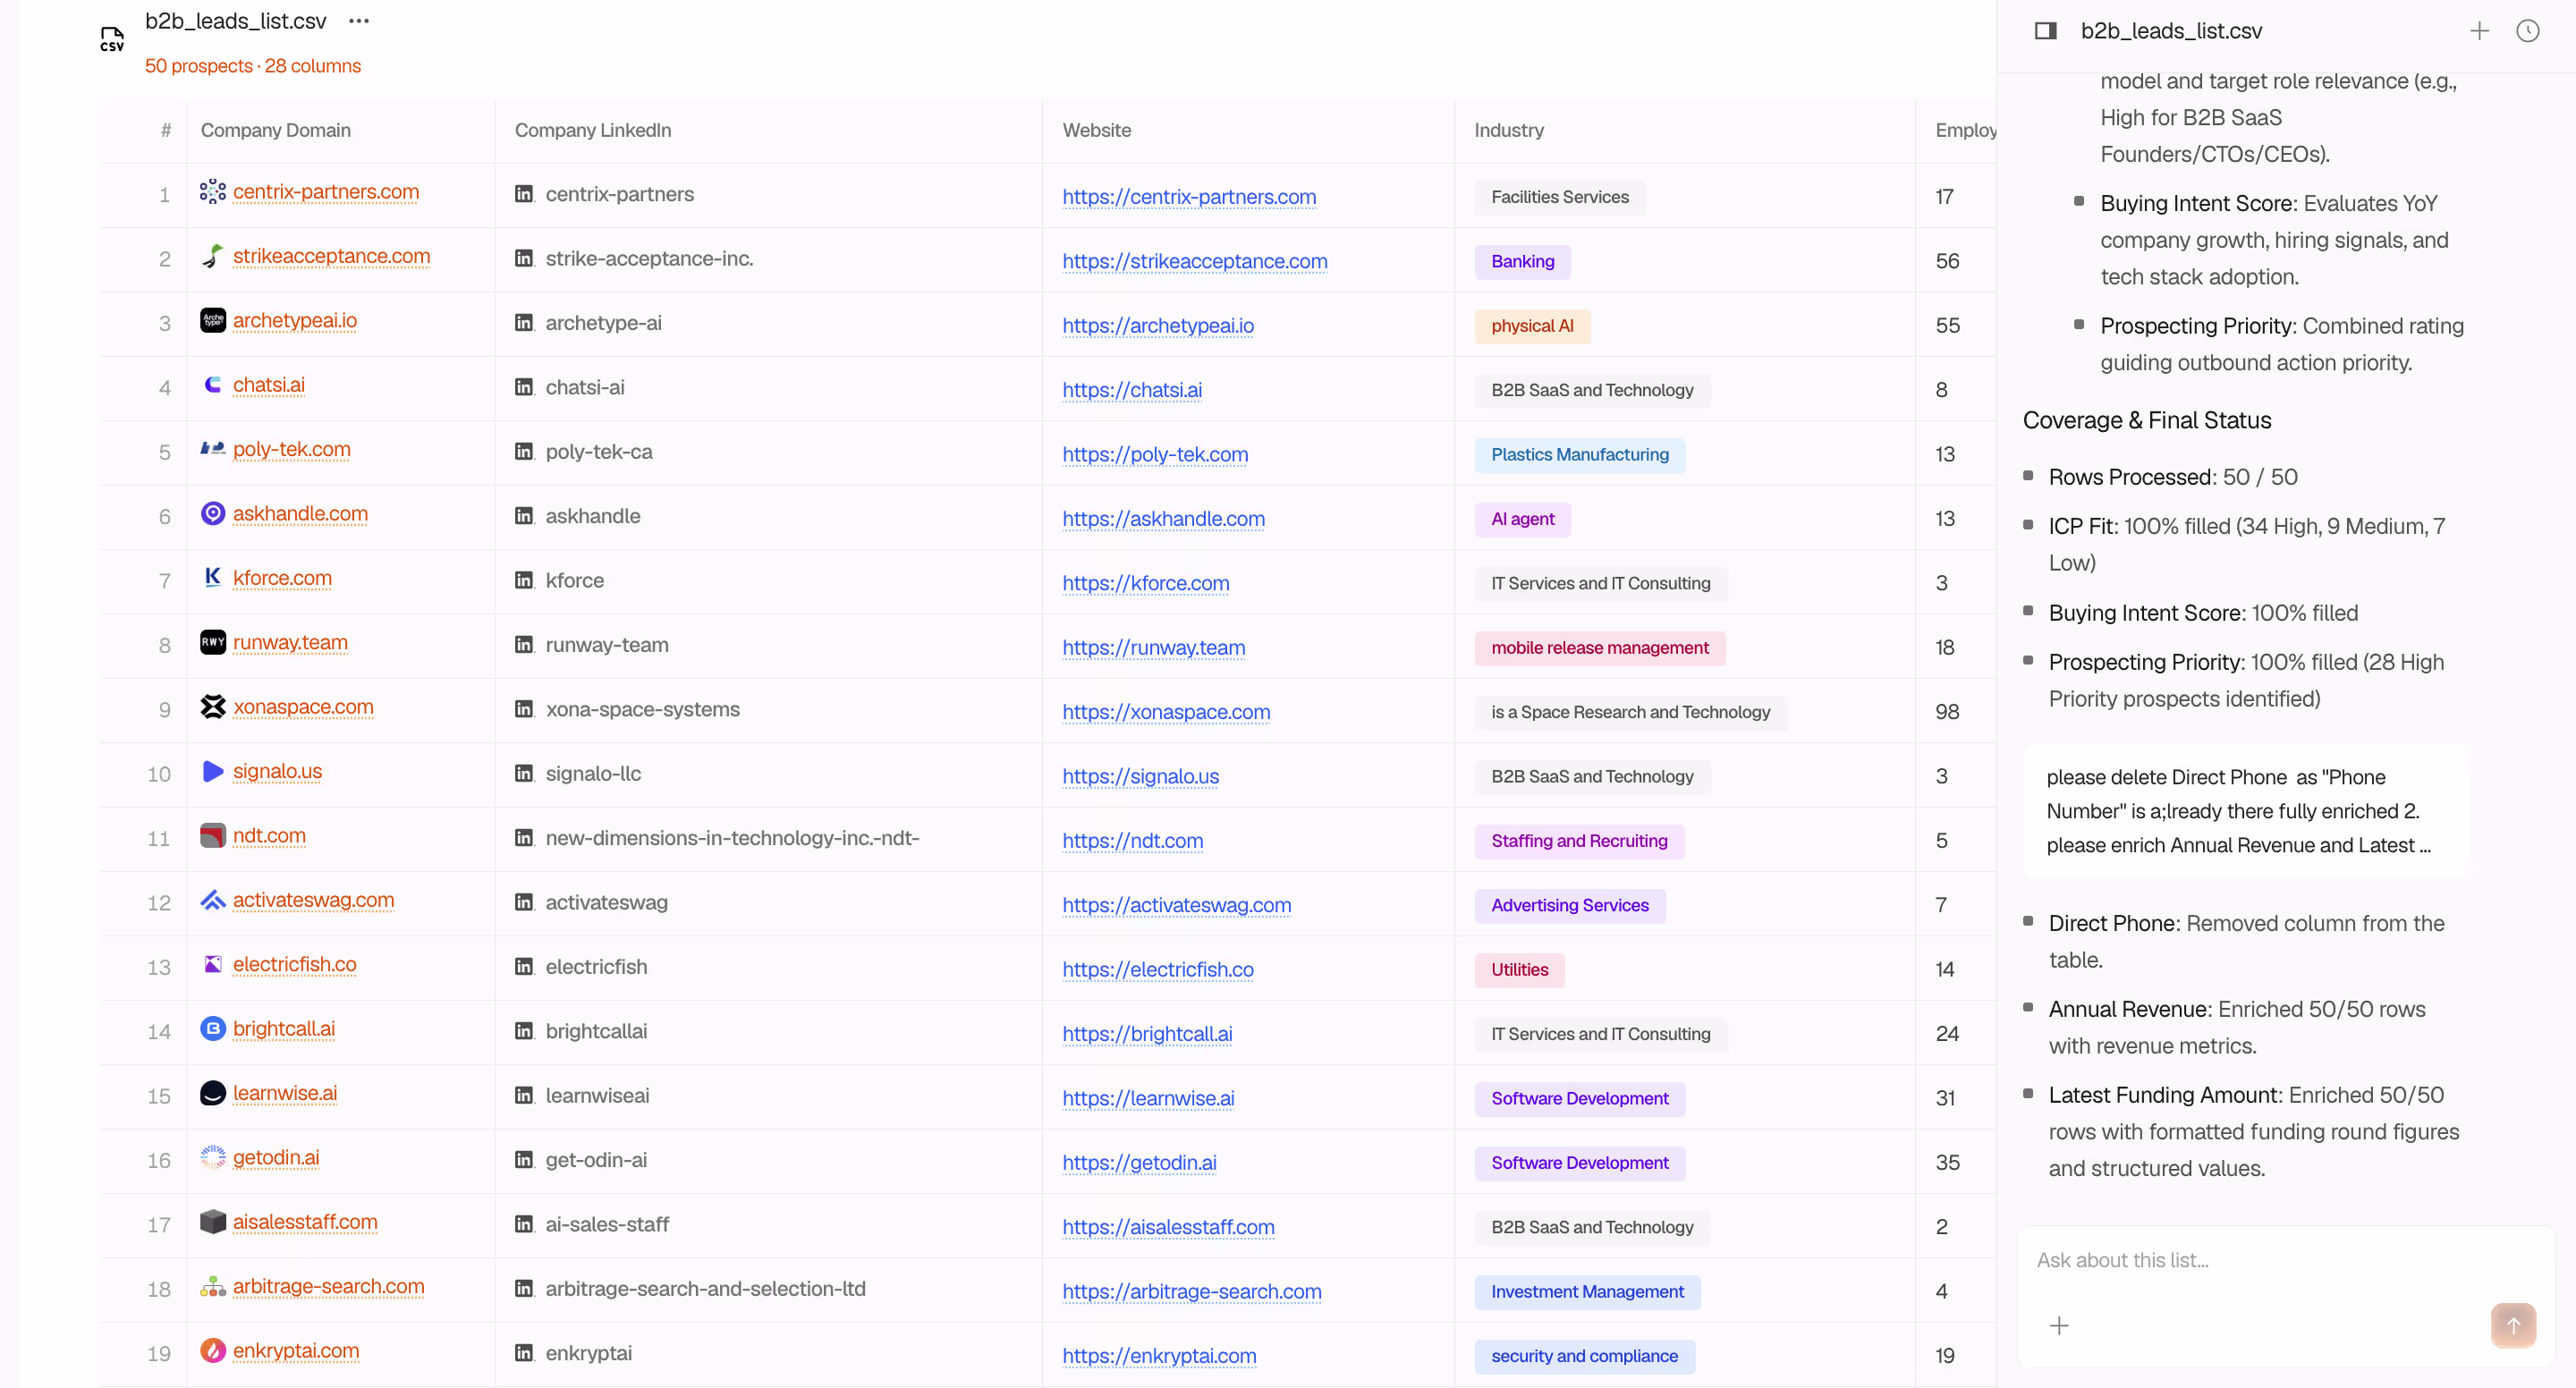Click the archetypeai.io logo icon
2576x1388 pixels.
(x=212, y=321)
